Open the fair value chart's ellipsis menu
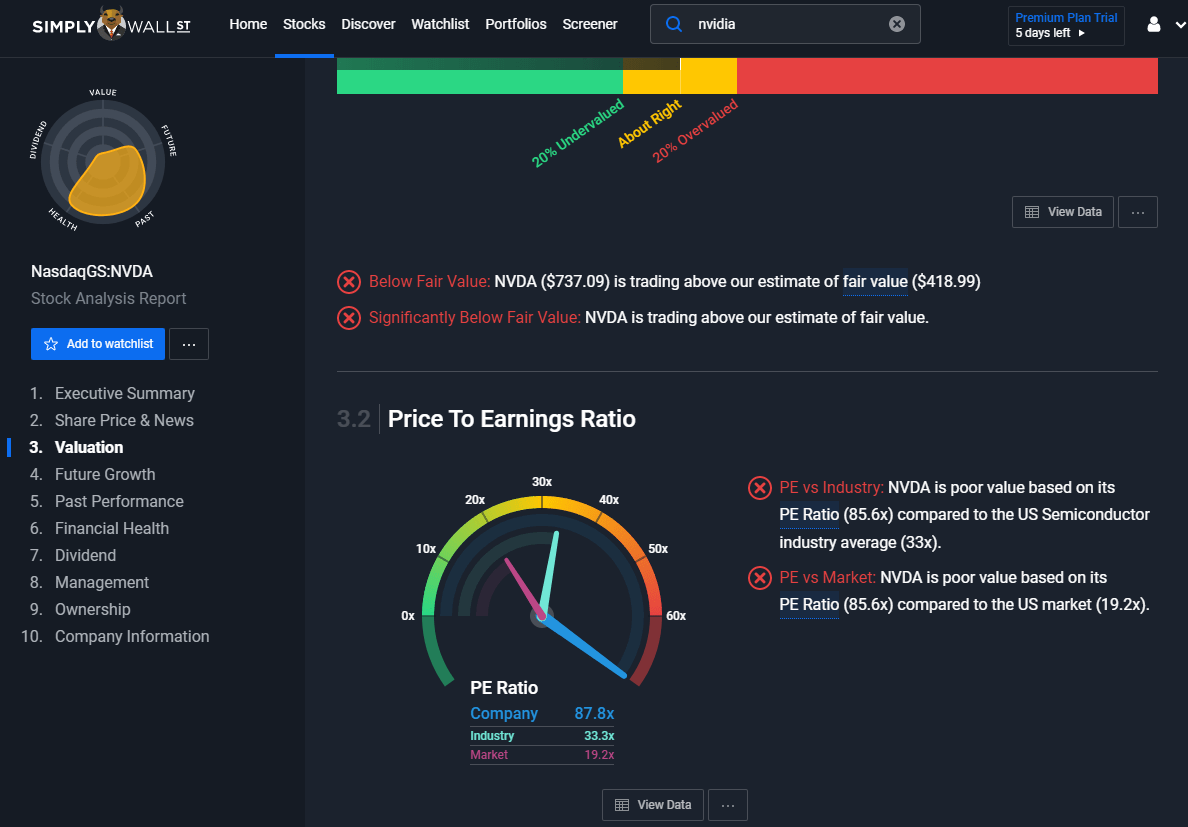This screenshot has height=827, width=1188. (1138, 212)
